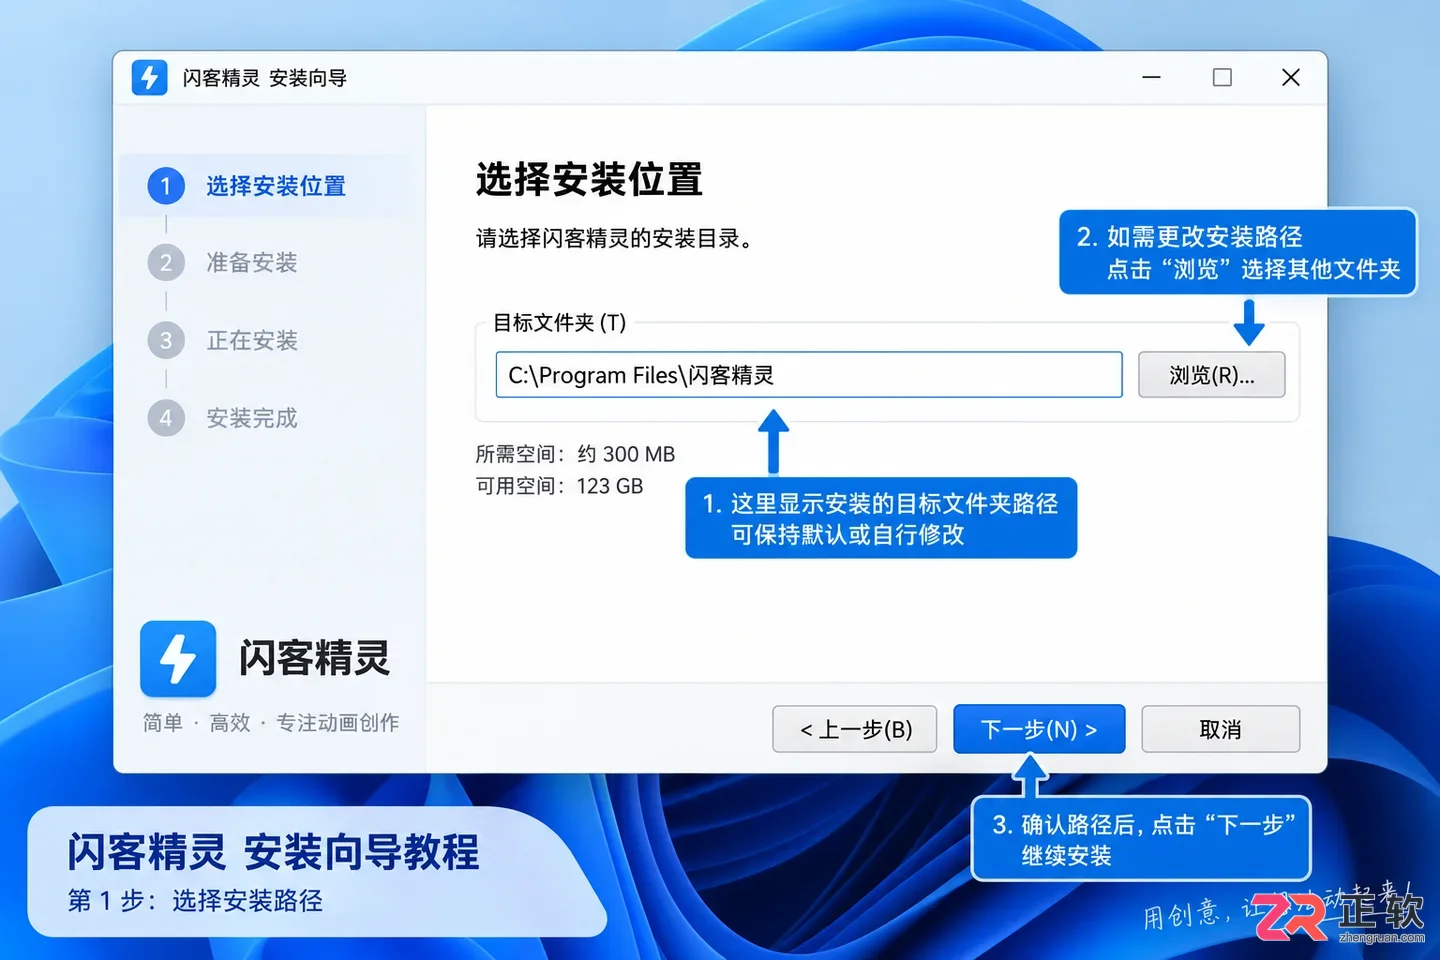This screenshot has height=960, width=1440.
Task: Click the 闪客精灵 安装向导 title bar text
Action: (265, 78)
